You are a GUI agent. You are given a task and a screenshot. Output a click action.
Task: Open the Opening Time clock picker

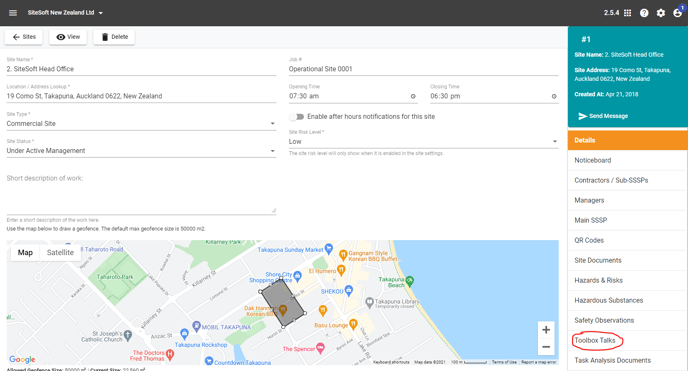[x=413, y=96]
